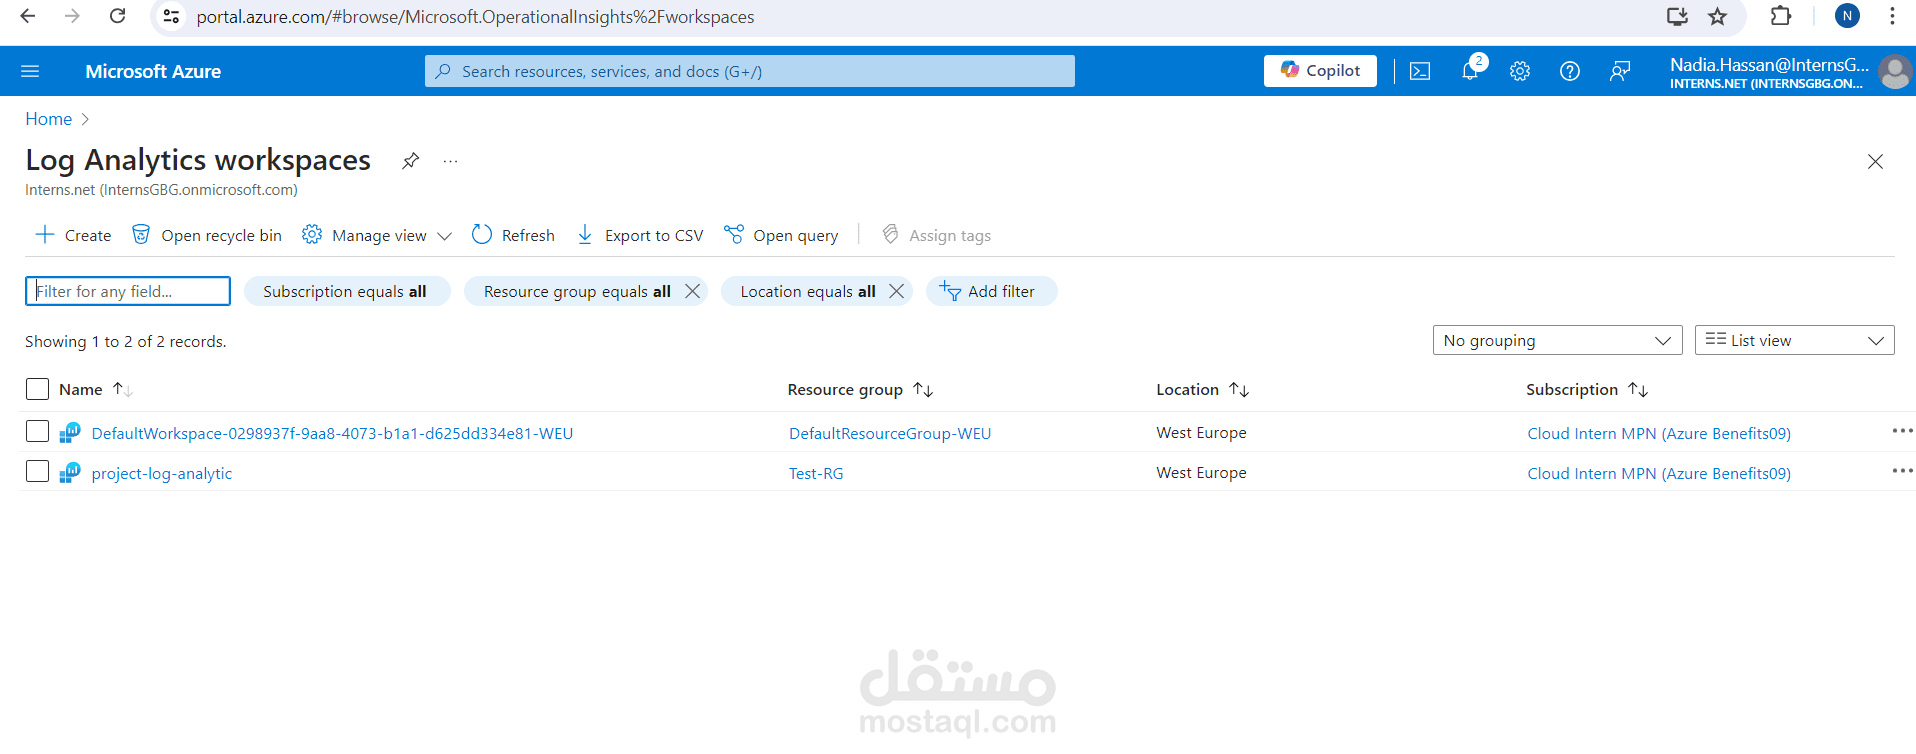Open the project-log-analytic workspace link
Screen dimensions: 1916x754
coord(162,473)
